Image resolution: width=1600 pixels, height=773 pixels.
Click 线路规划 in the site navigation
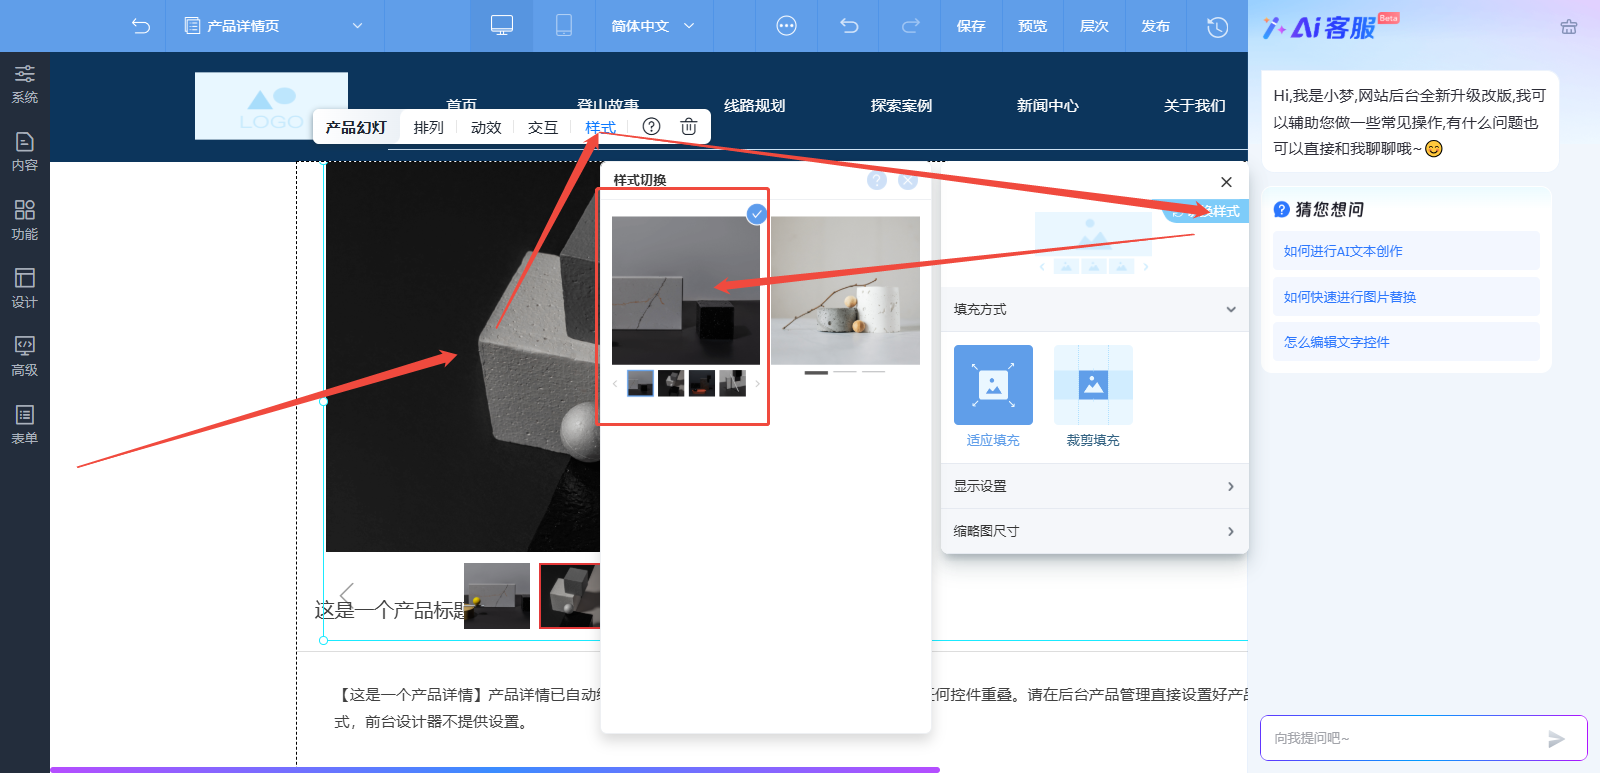(755, 105)
